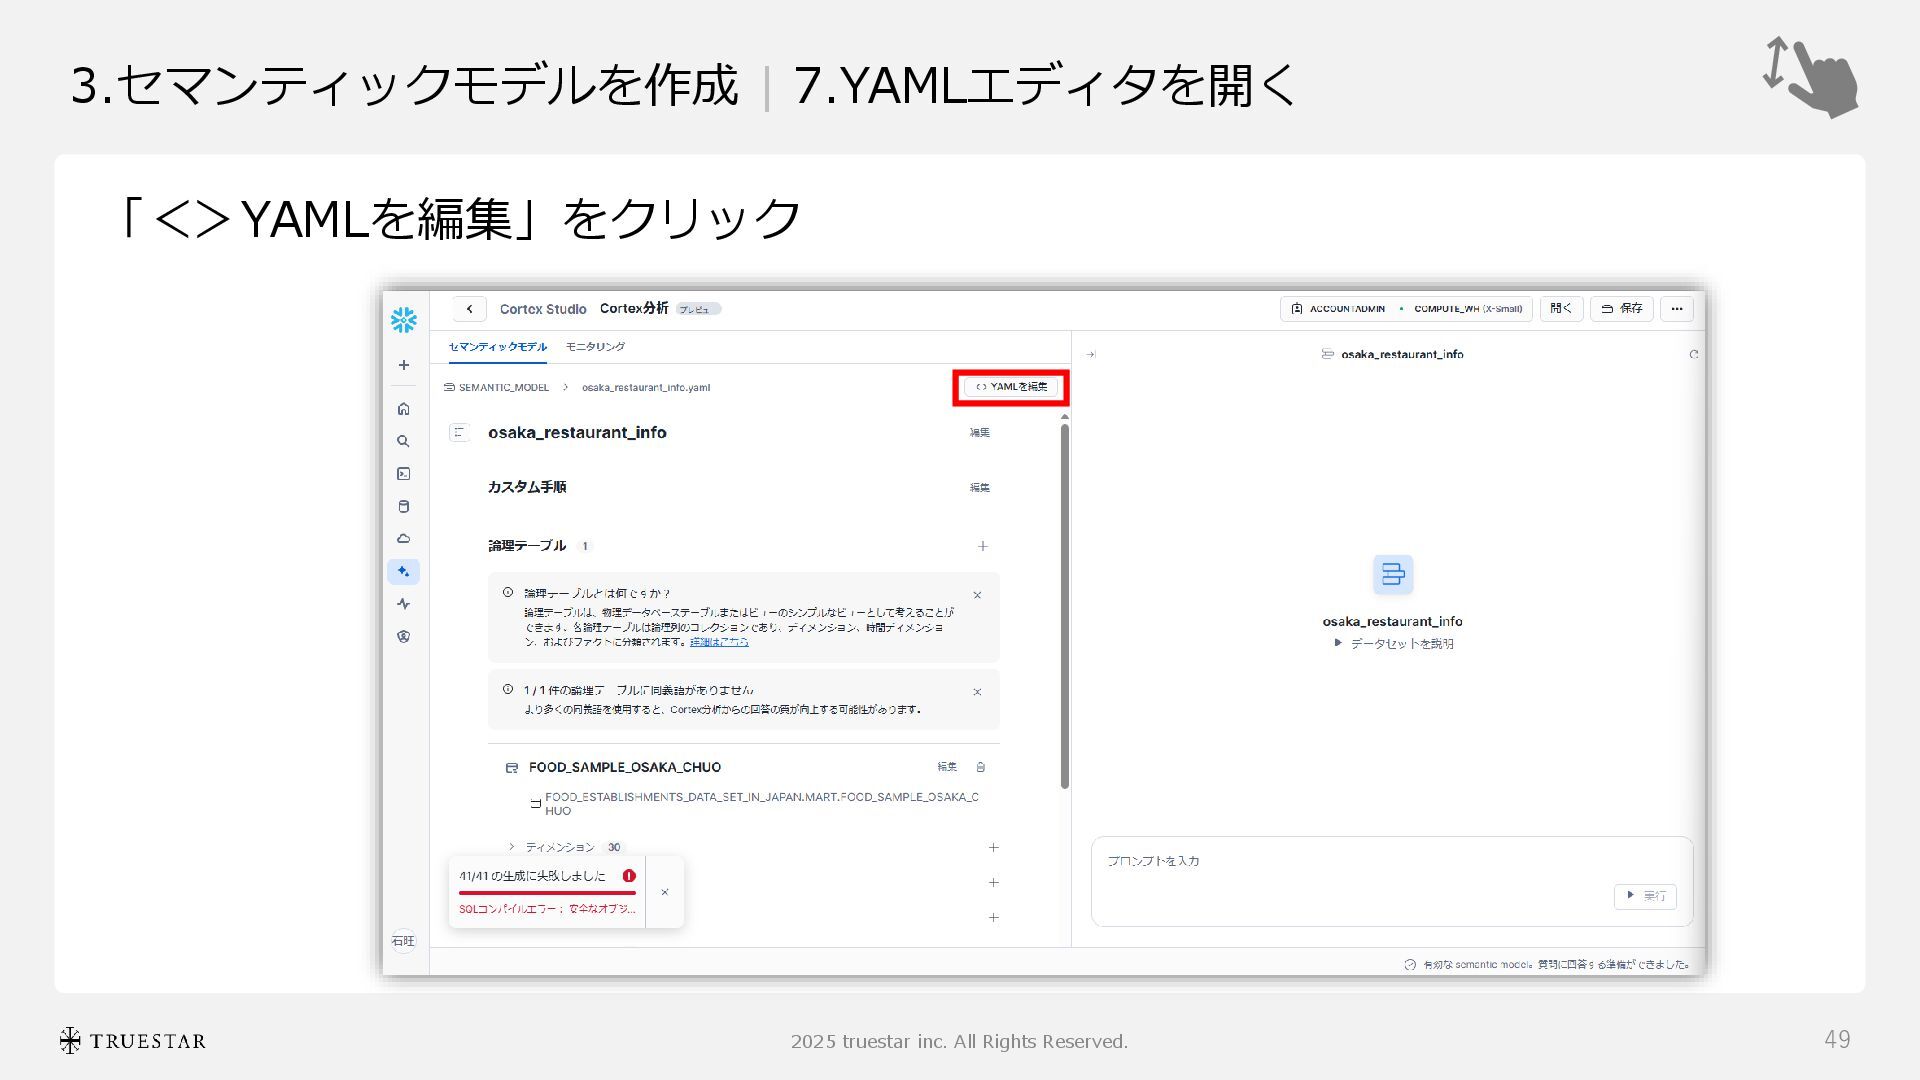The height and width of the screenshot is (1080, 1920).
Task: Add a dimension with the plus icon
Action: (x=993, y=848)
